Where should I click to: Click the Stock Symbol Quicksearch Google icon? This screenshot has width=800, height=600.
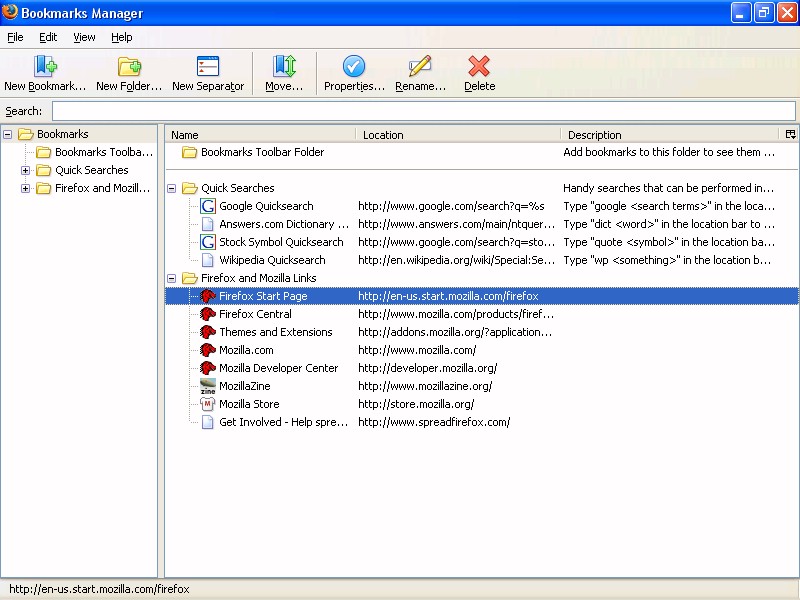(x=208, y=242)
